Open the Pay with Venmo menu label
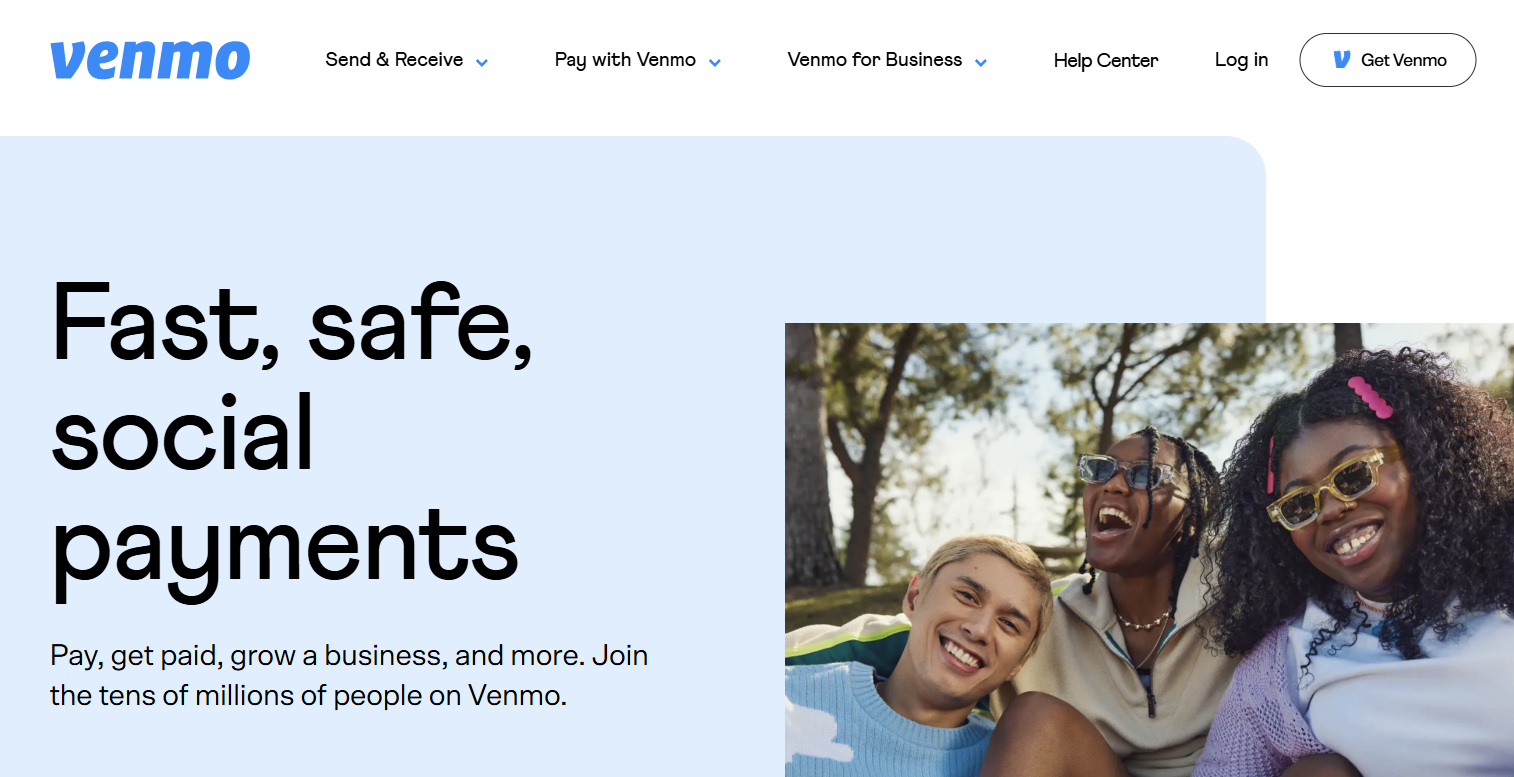This screenshot has width=1514, height=777. (625, 60)
